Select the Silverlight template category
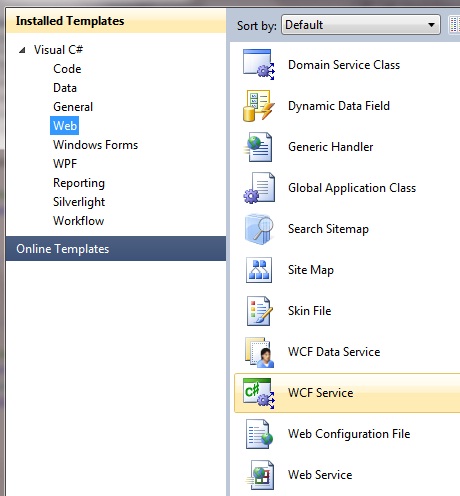The width and height of the screenshot is (460, 496). (79, 202)
